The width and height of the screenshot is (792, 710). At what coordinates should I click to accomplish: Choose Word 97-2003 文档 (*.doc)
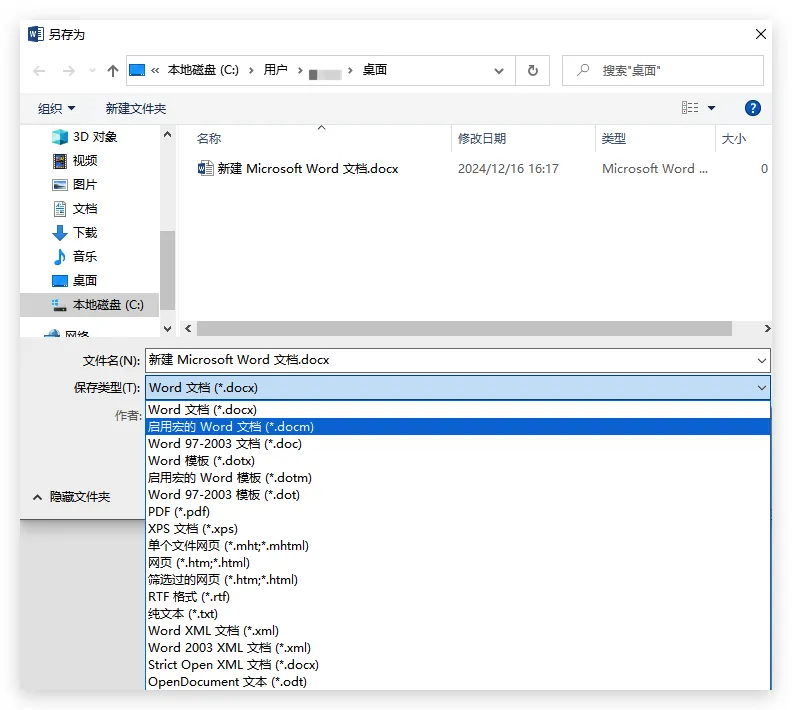click(x=458, y=444)
